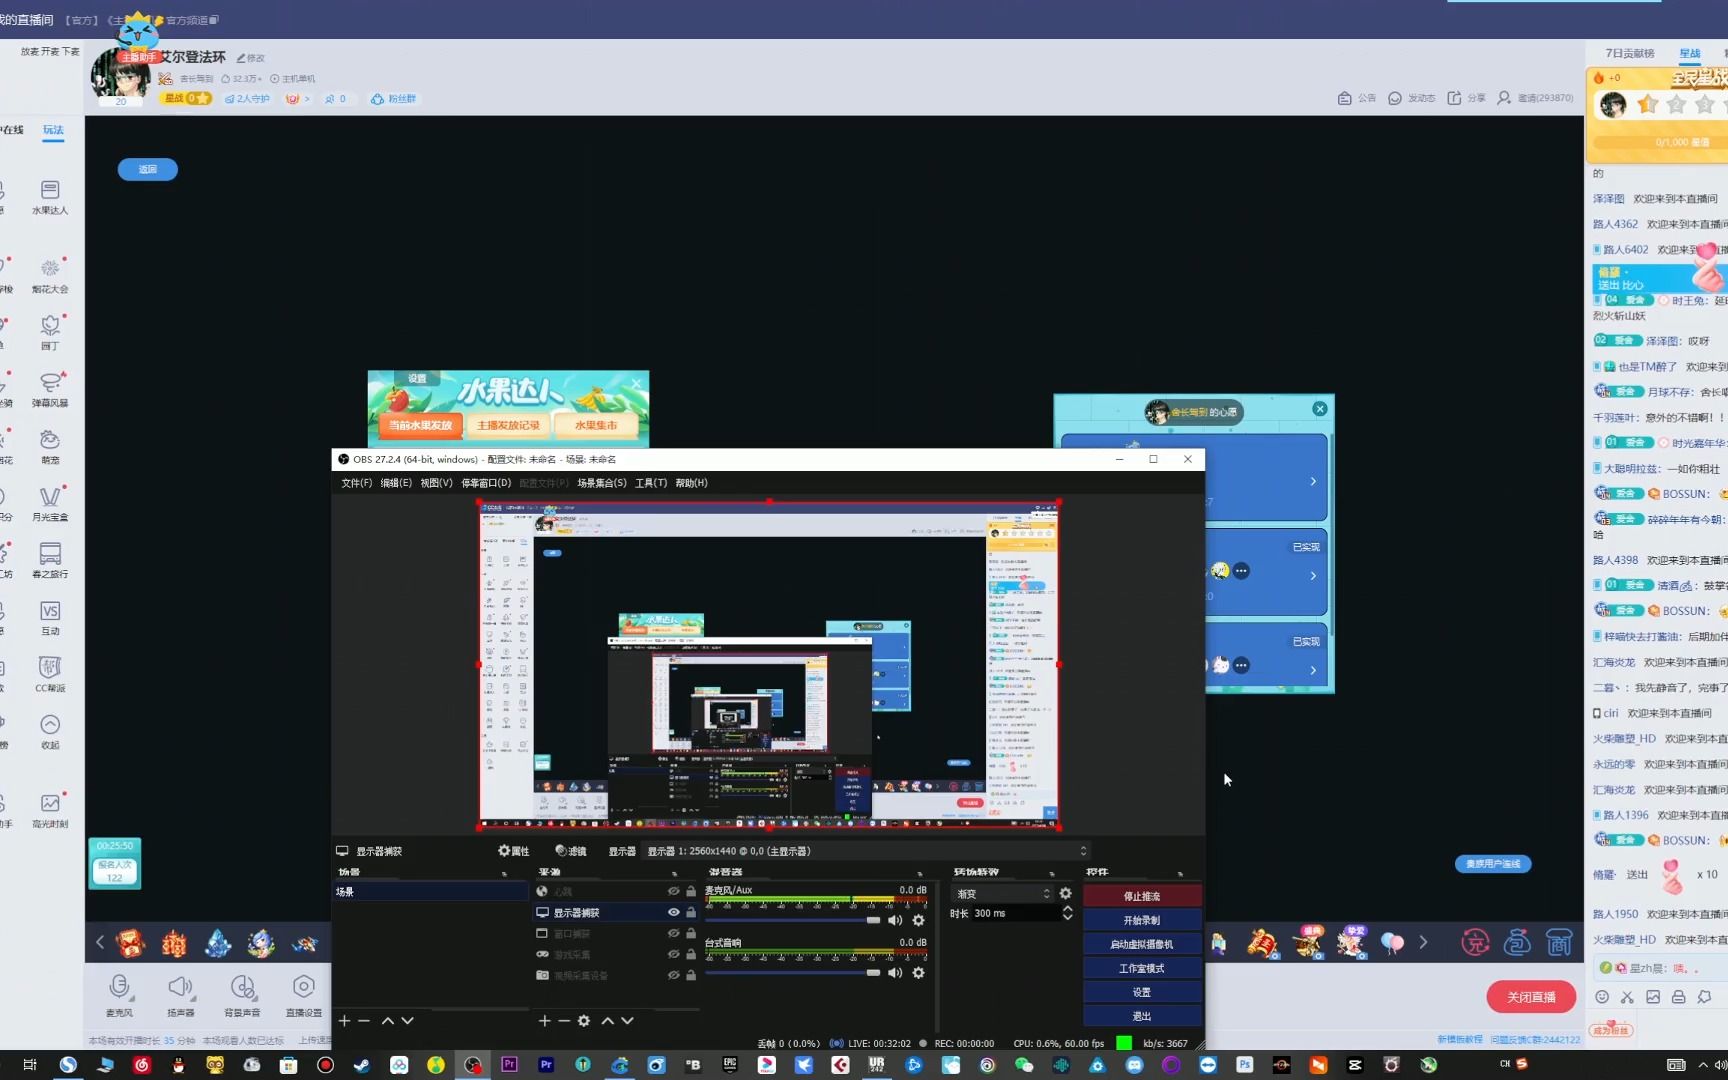Add a new scene in OBS scenes panel
The width and height of the screenshot is (1728, 1080).
(x=344, y=1021)
